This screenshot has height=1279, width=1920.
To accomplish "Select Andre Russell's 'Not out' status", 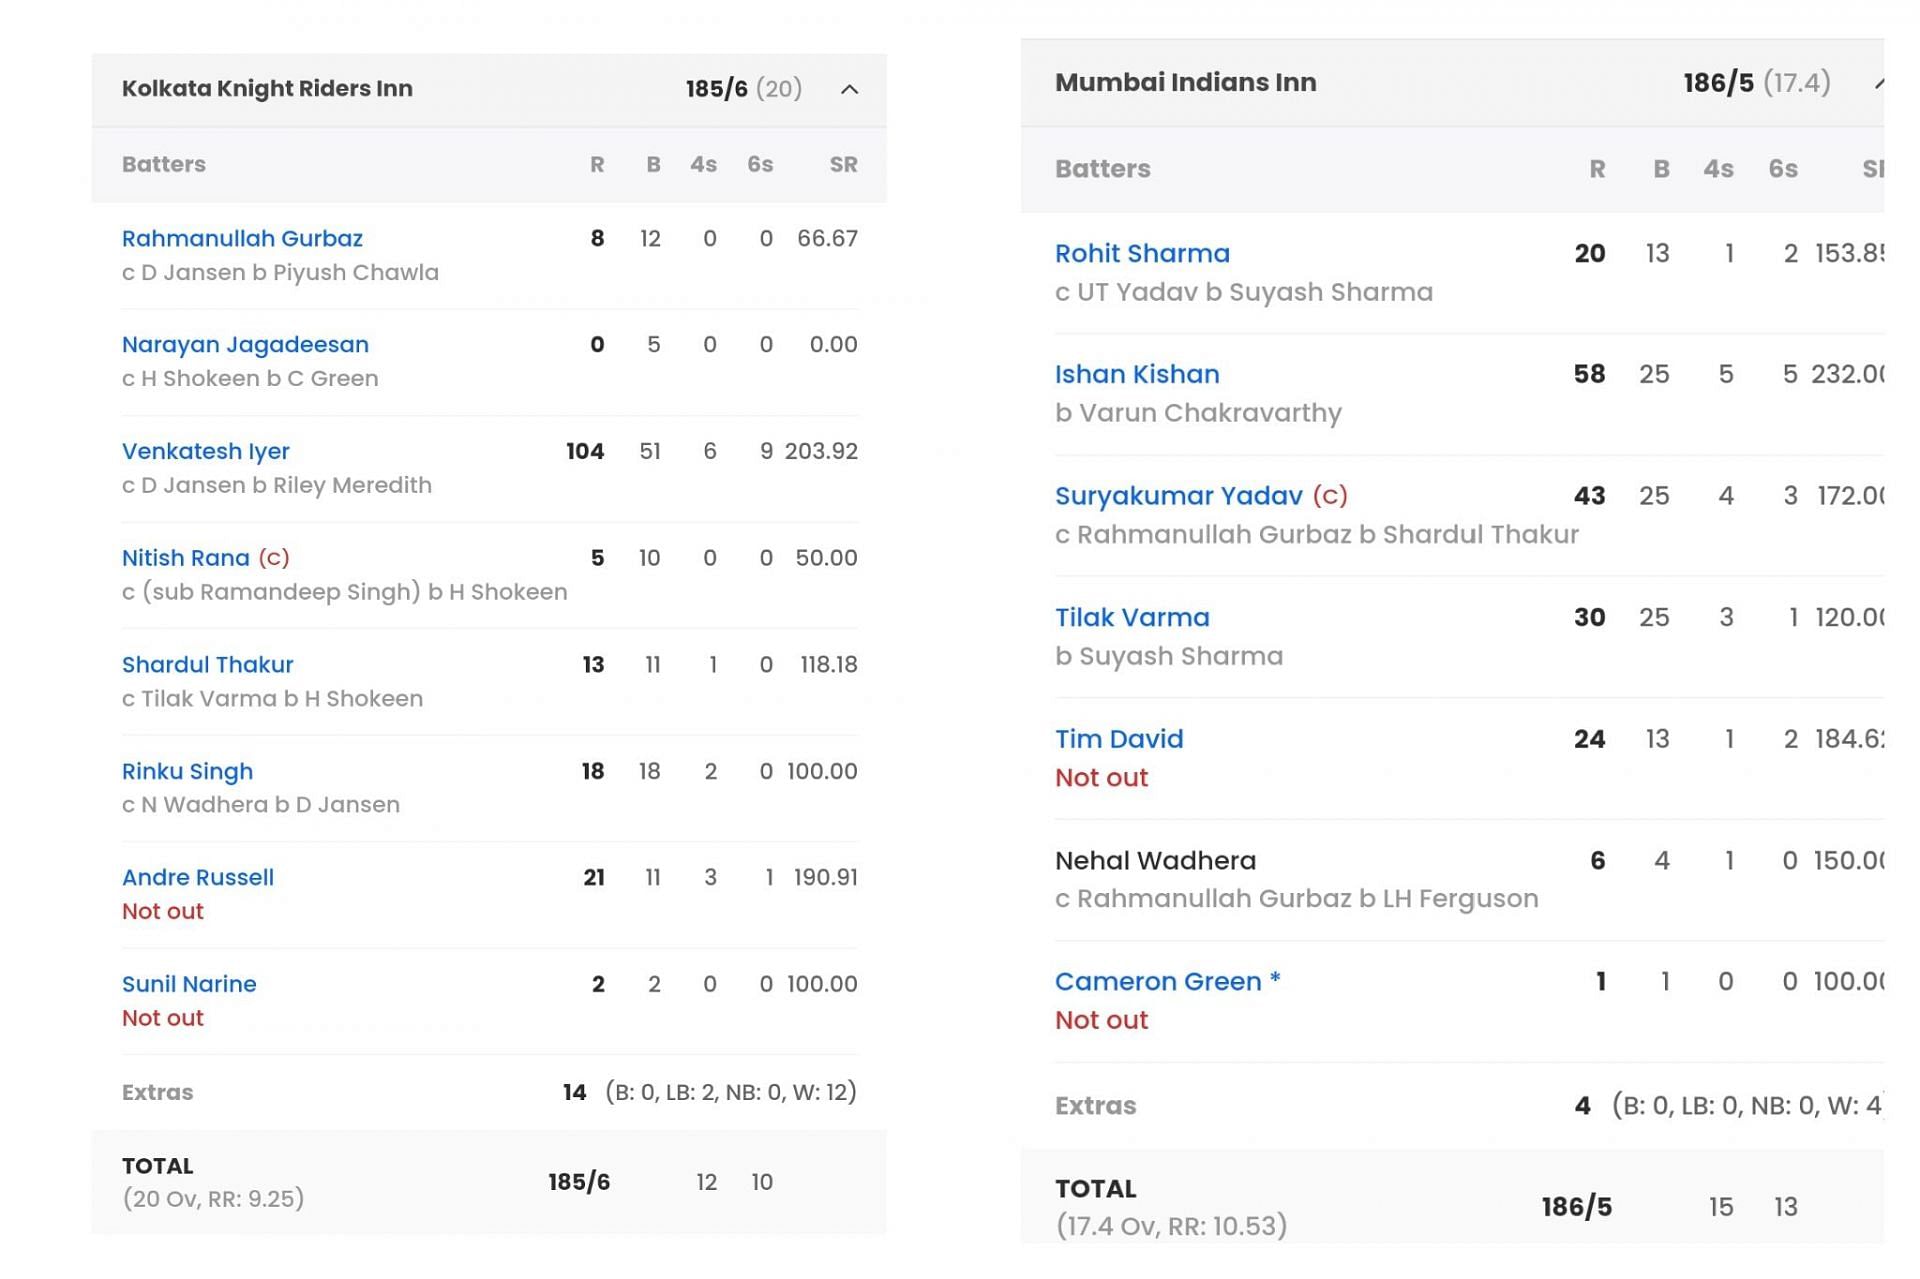I will coord(162,911).
